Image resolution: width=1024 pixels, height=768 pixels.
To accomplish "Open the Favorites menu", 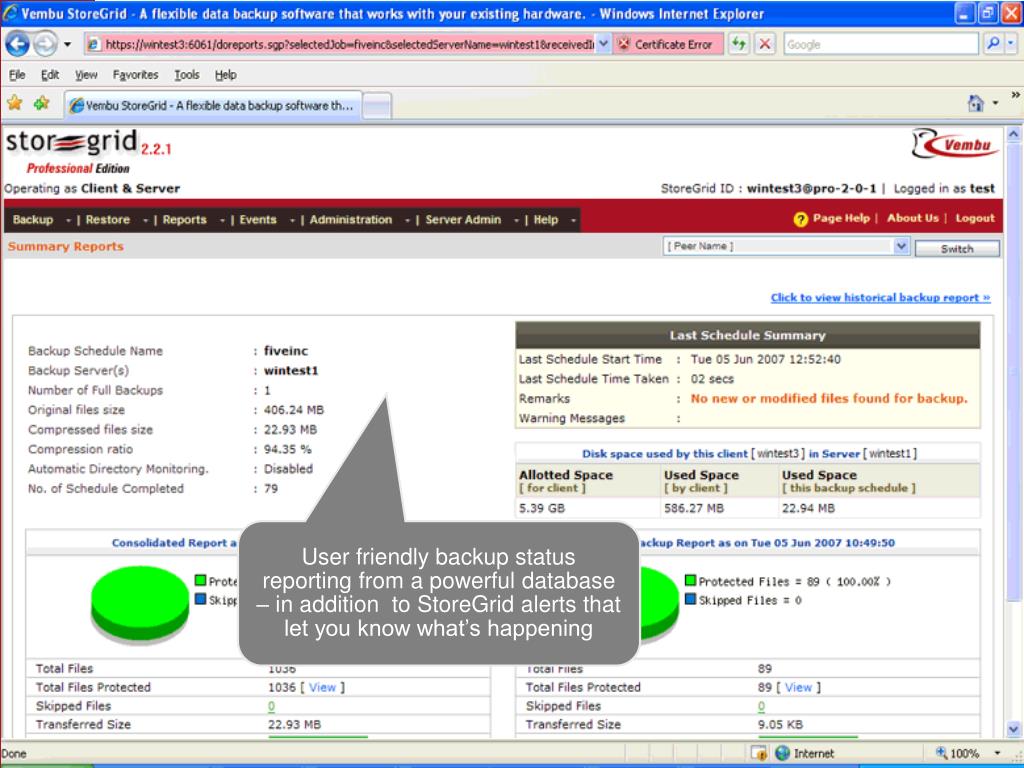I will point(135,75).
